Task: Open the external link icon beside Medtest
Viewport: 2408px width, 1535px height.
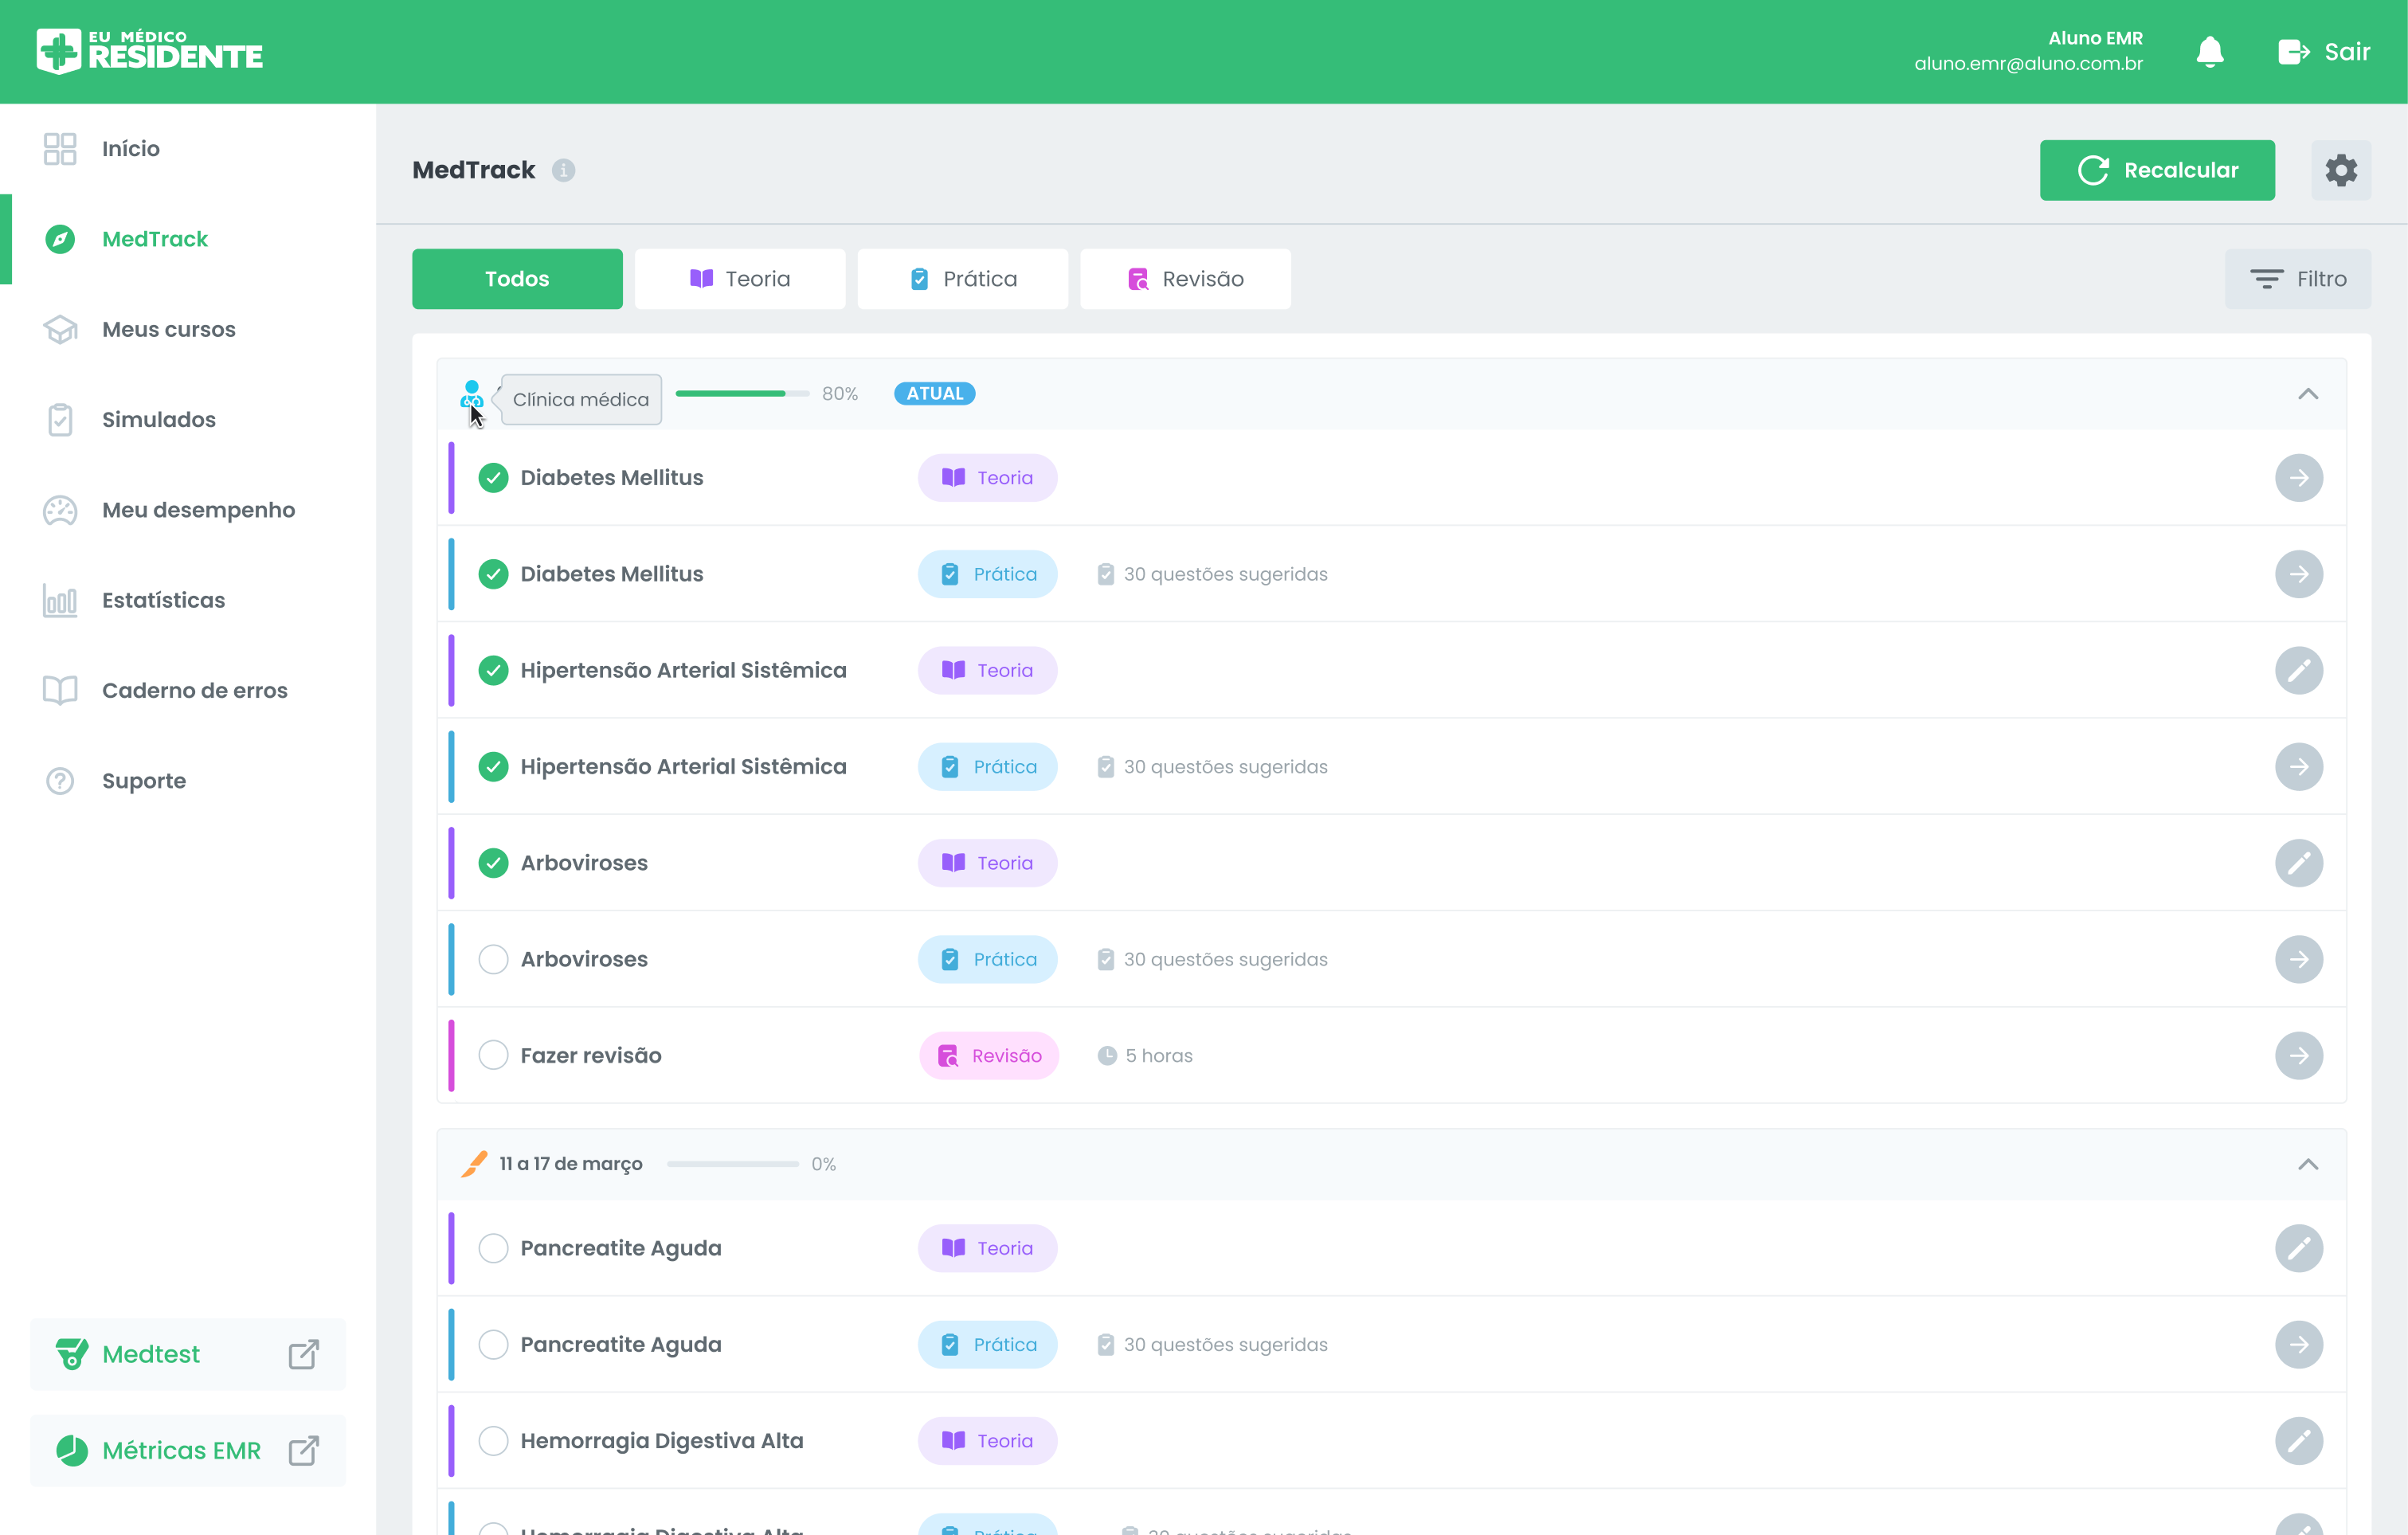Action: tap(303, 1354)
